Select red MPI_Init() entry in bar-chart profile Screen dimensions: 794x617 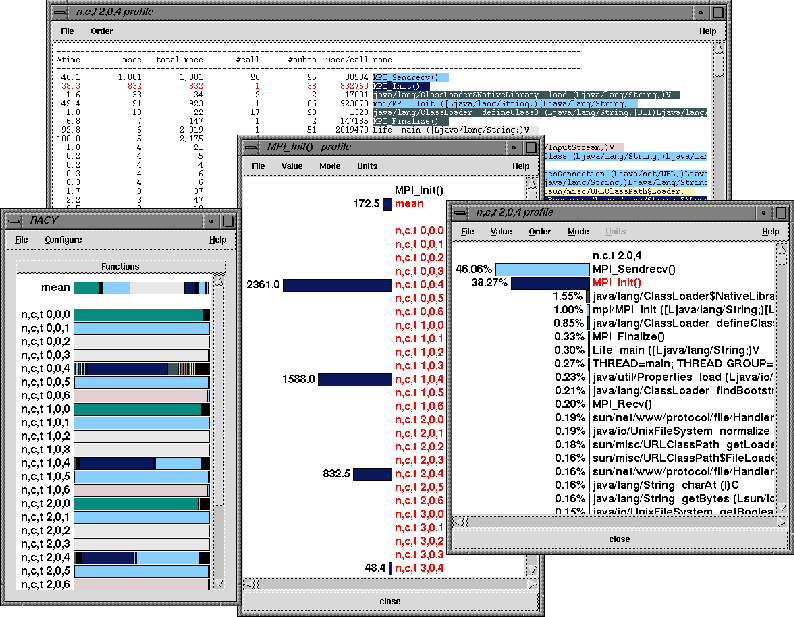coord(618,283)
